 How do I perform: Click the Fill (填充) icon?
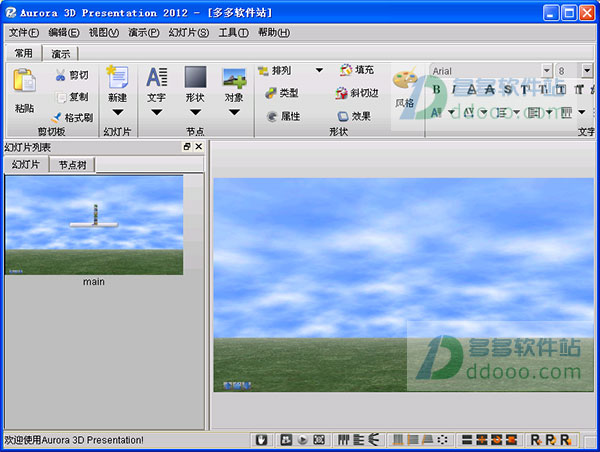click(346, 70)
